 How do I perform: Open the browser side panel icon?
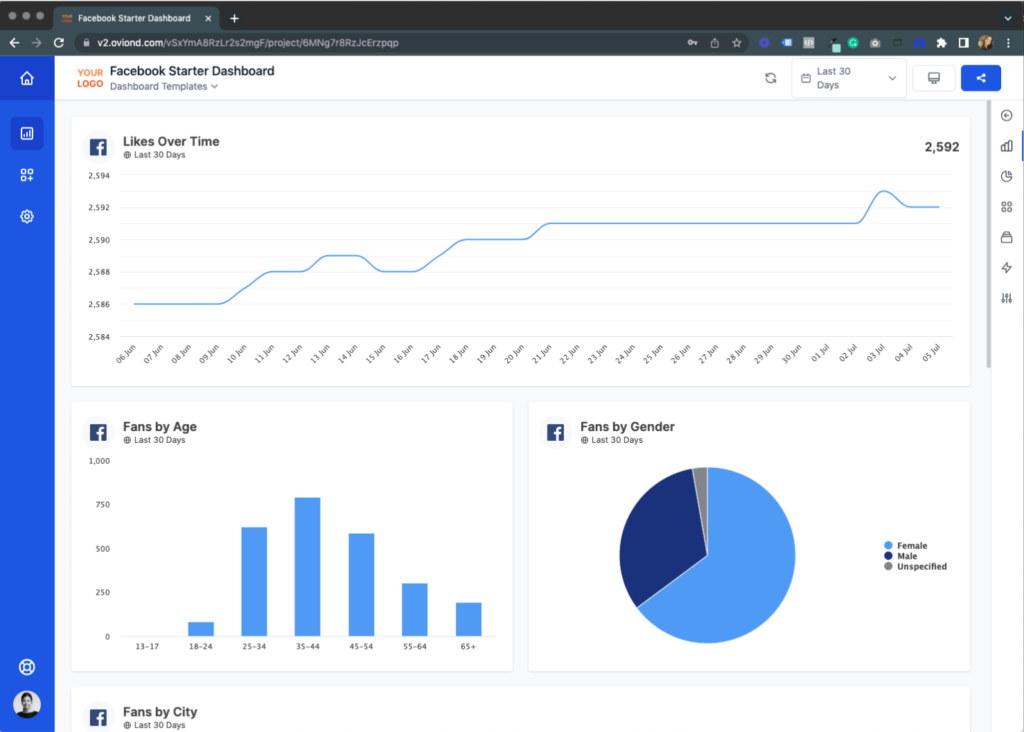coord(963,43)
